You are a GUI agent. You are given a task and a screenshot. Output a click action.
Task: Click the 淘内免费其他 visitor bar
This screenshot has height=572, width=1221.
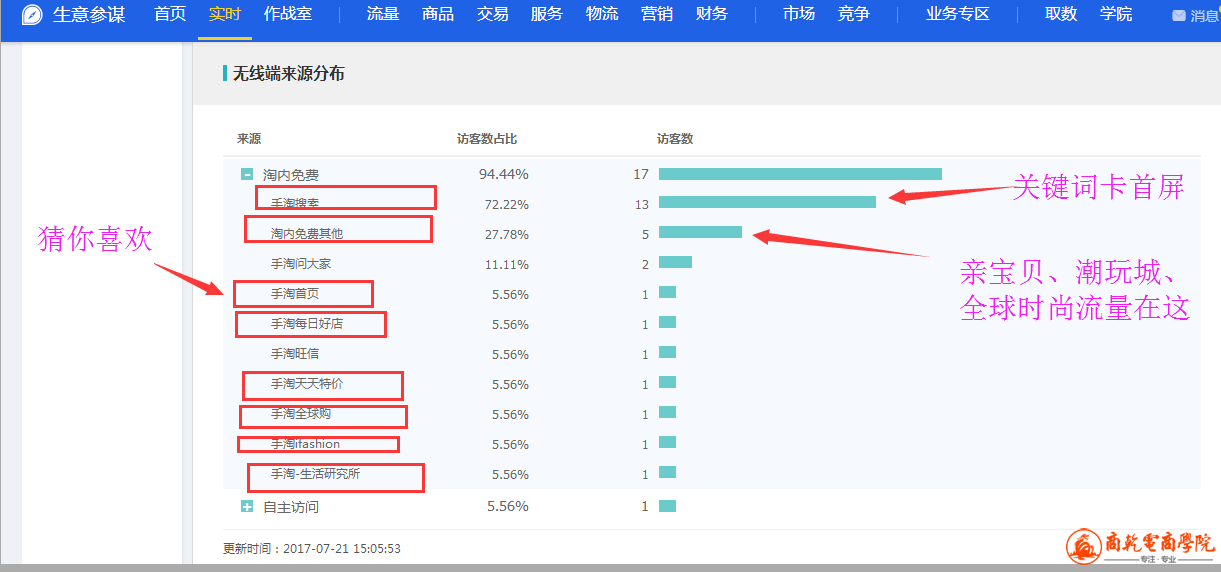pos(700,232)
